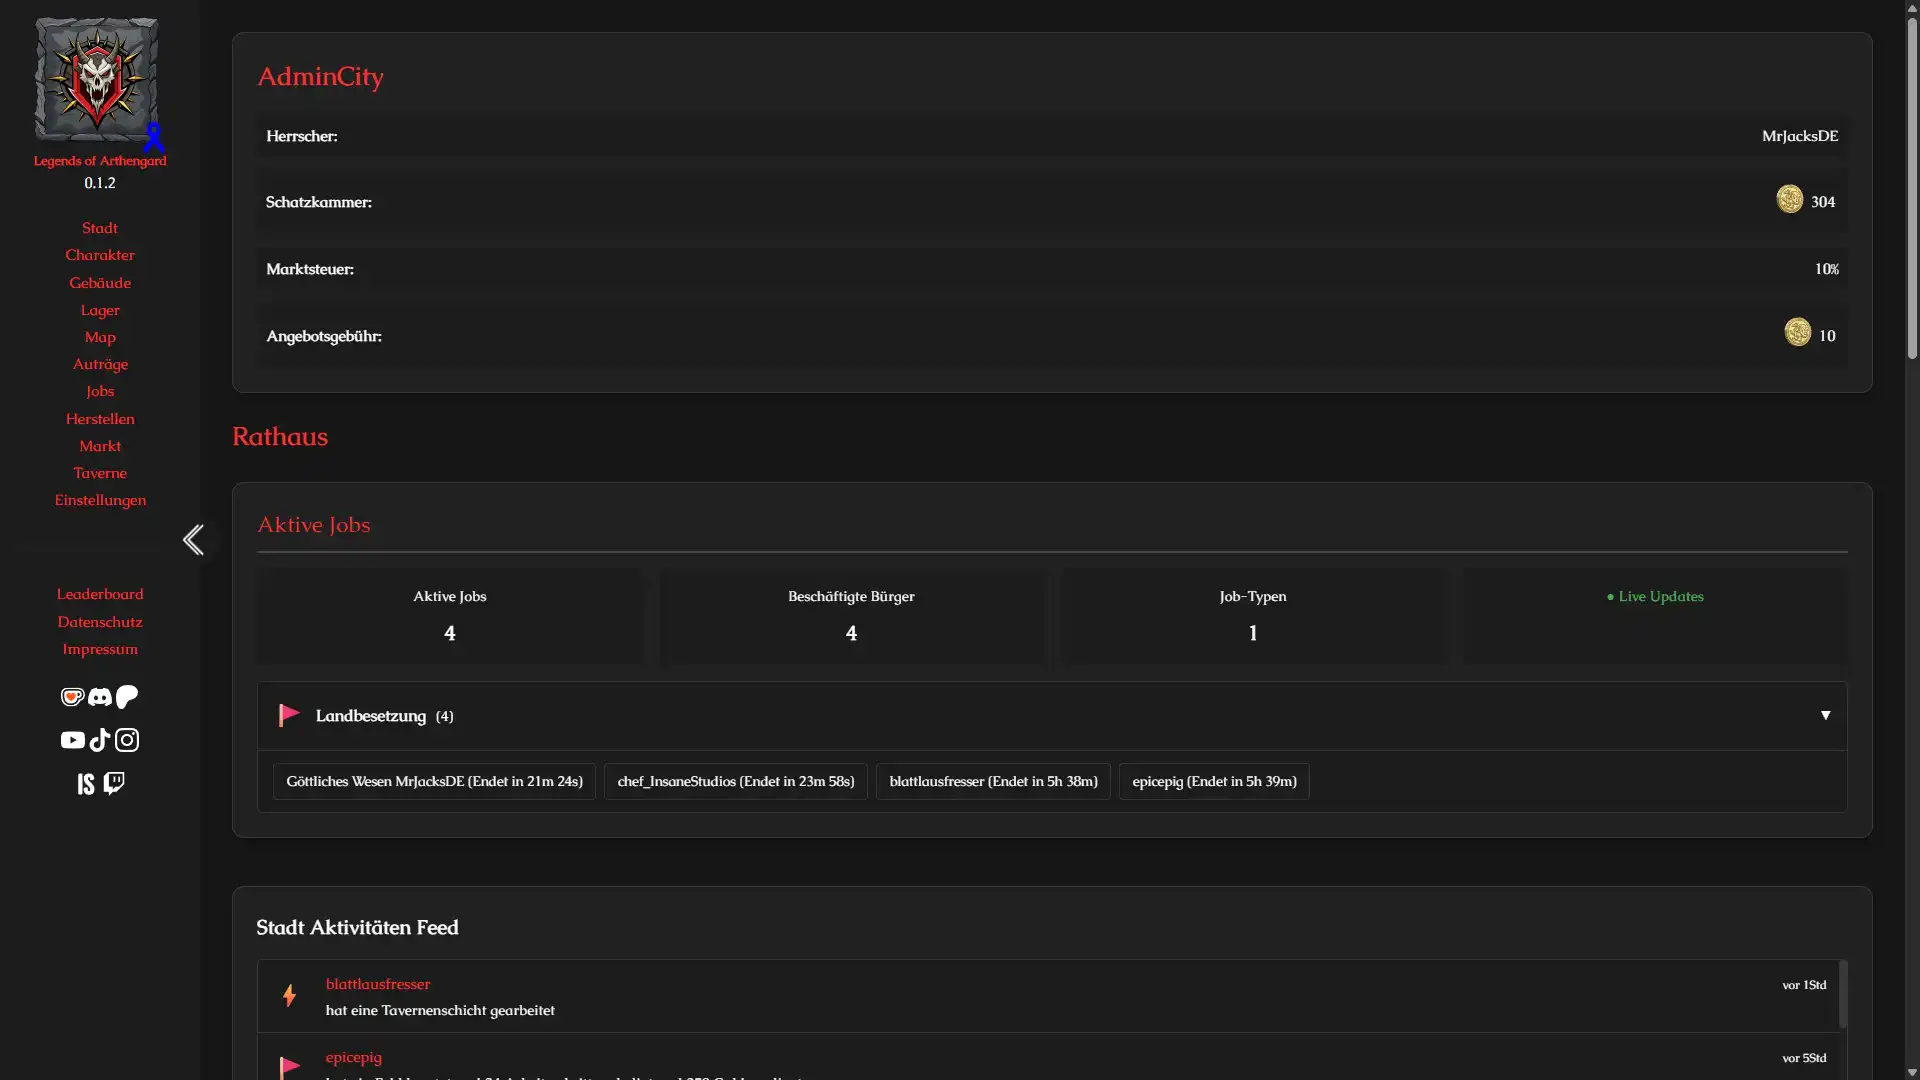Select the epicepig job chip ending in 5h 39m

(1213, 781)
